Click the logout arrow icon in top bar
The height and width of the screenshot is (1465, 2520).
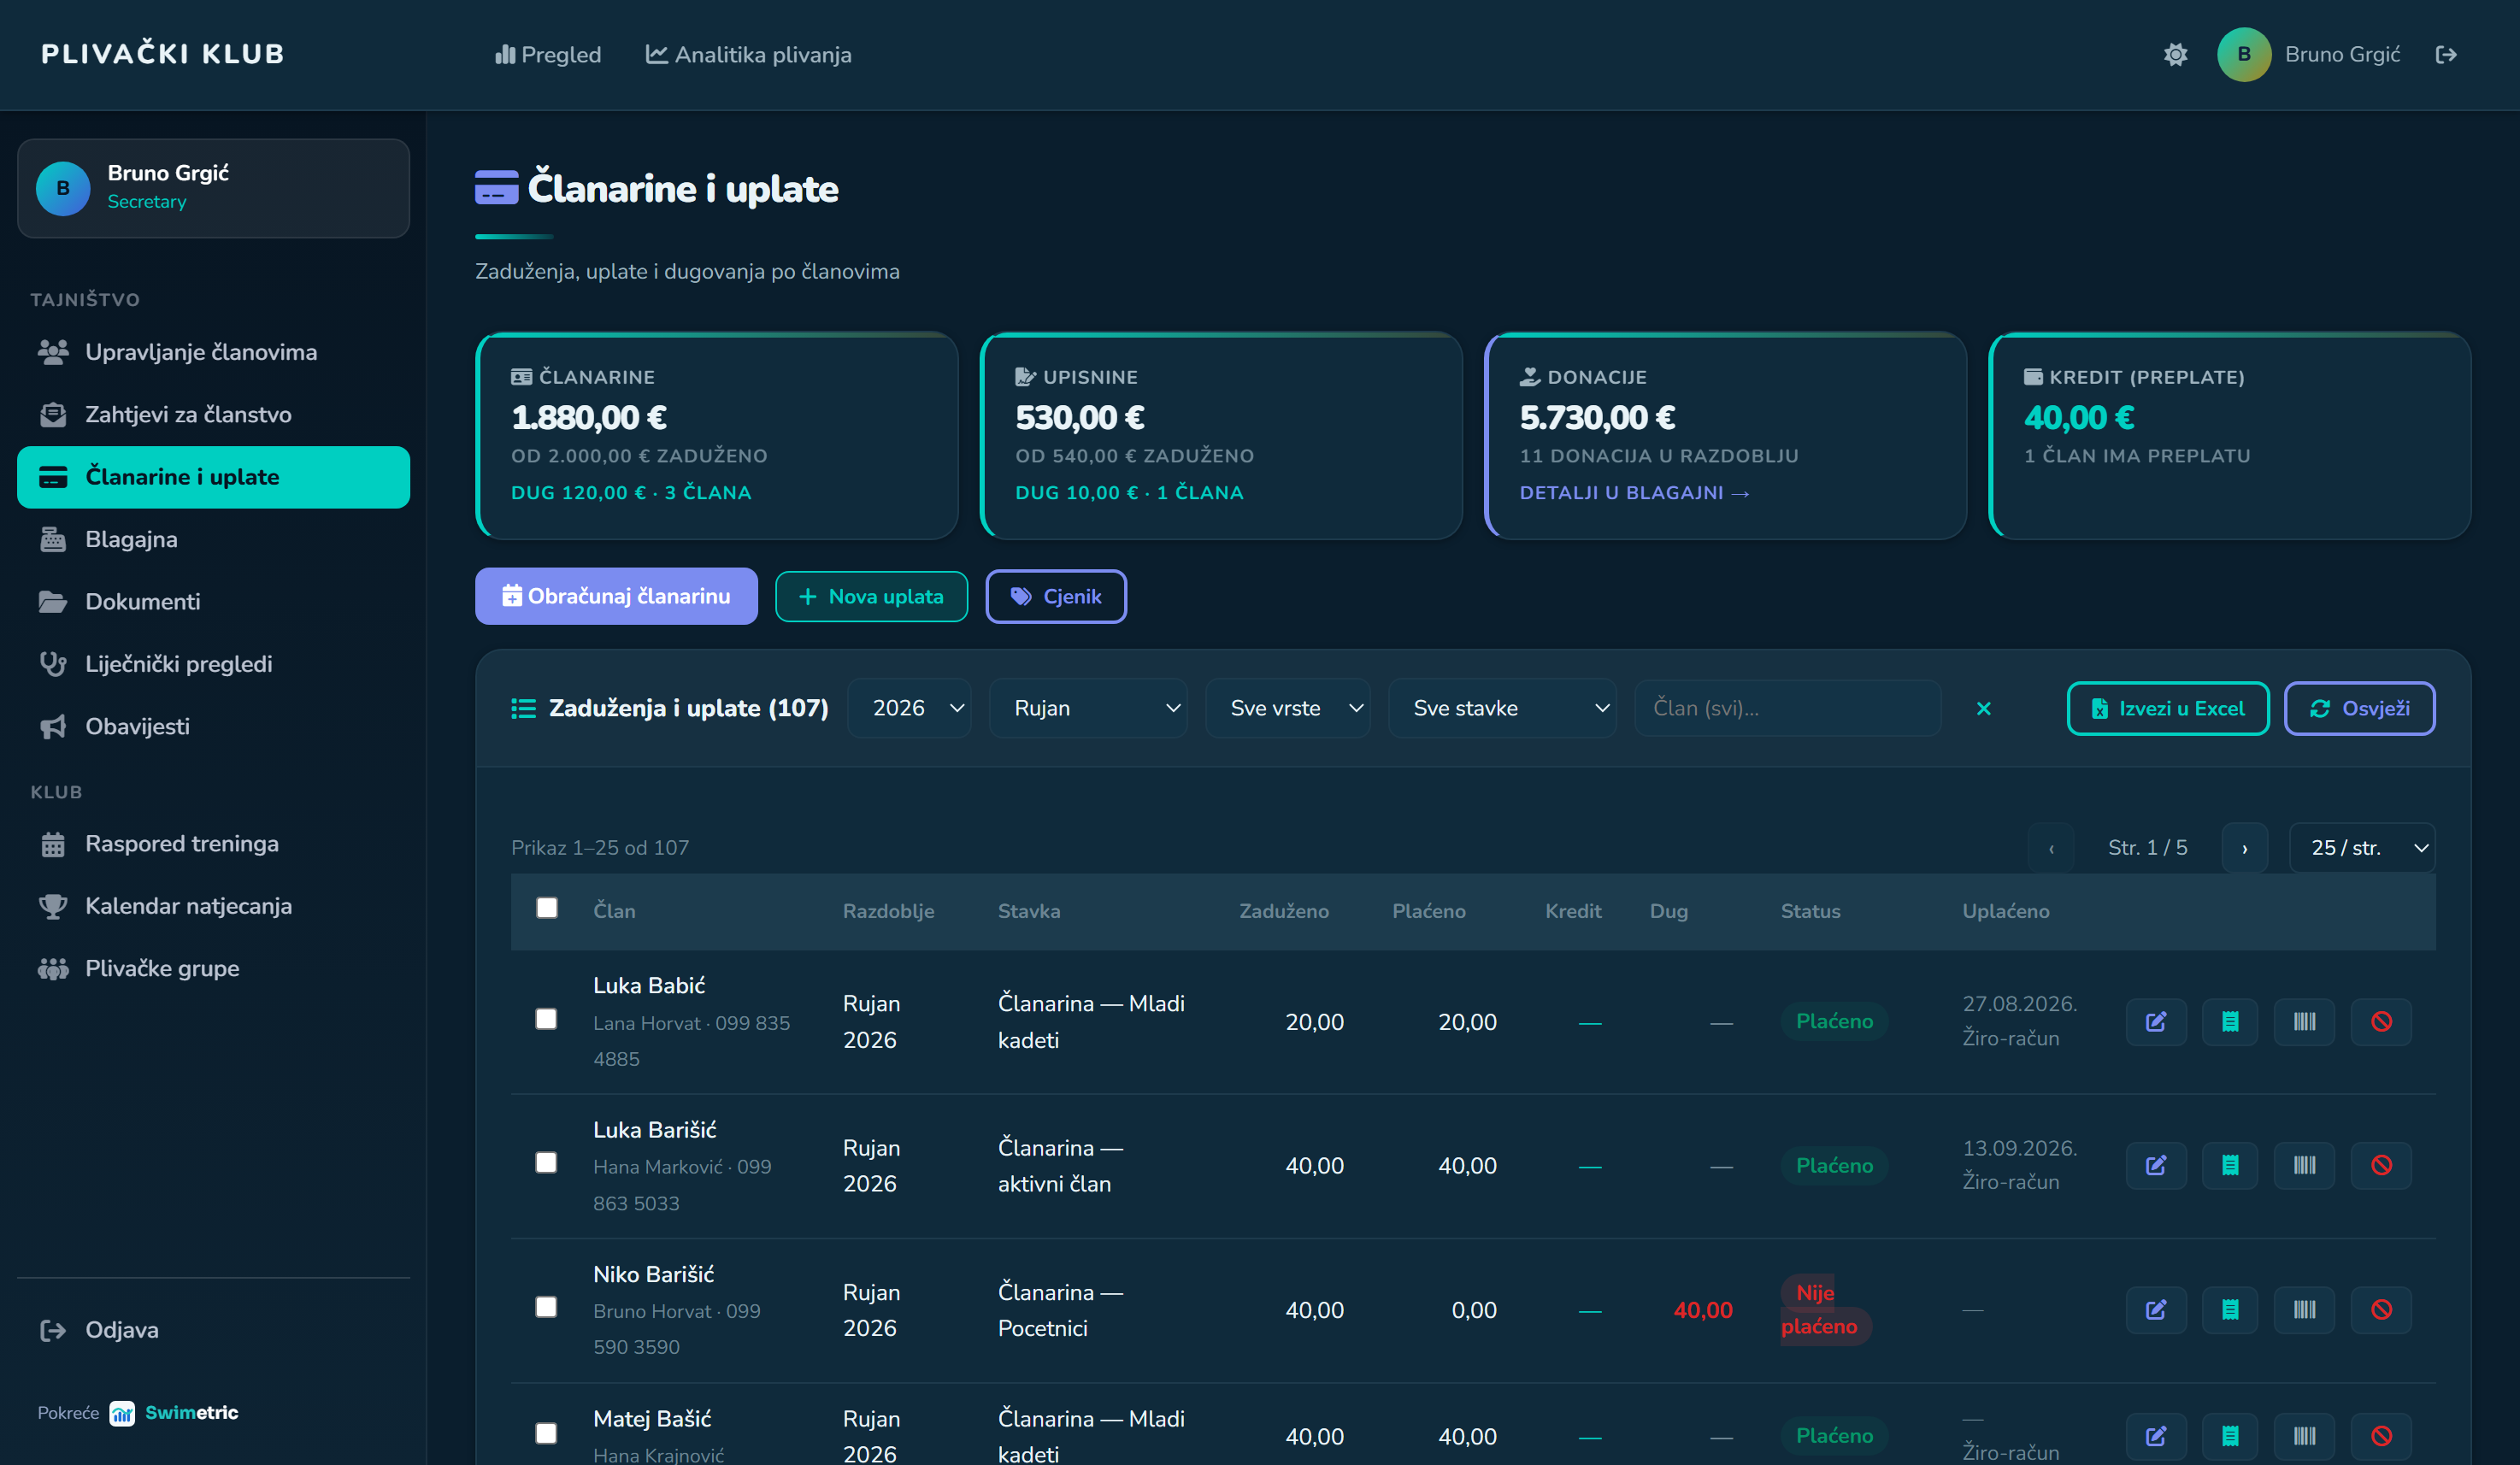point(2445,55)
